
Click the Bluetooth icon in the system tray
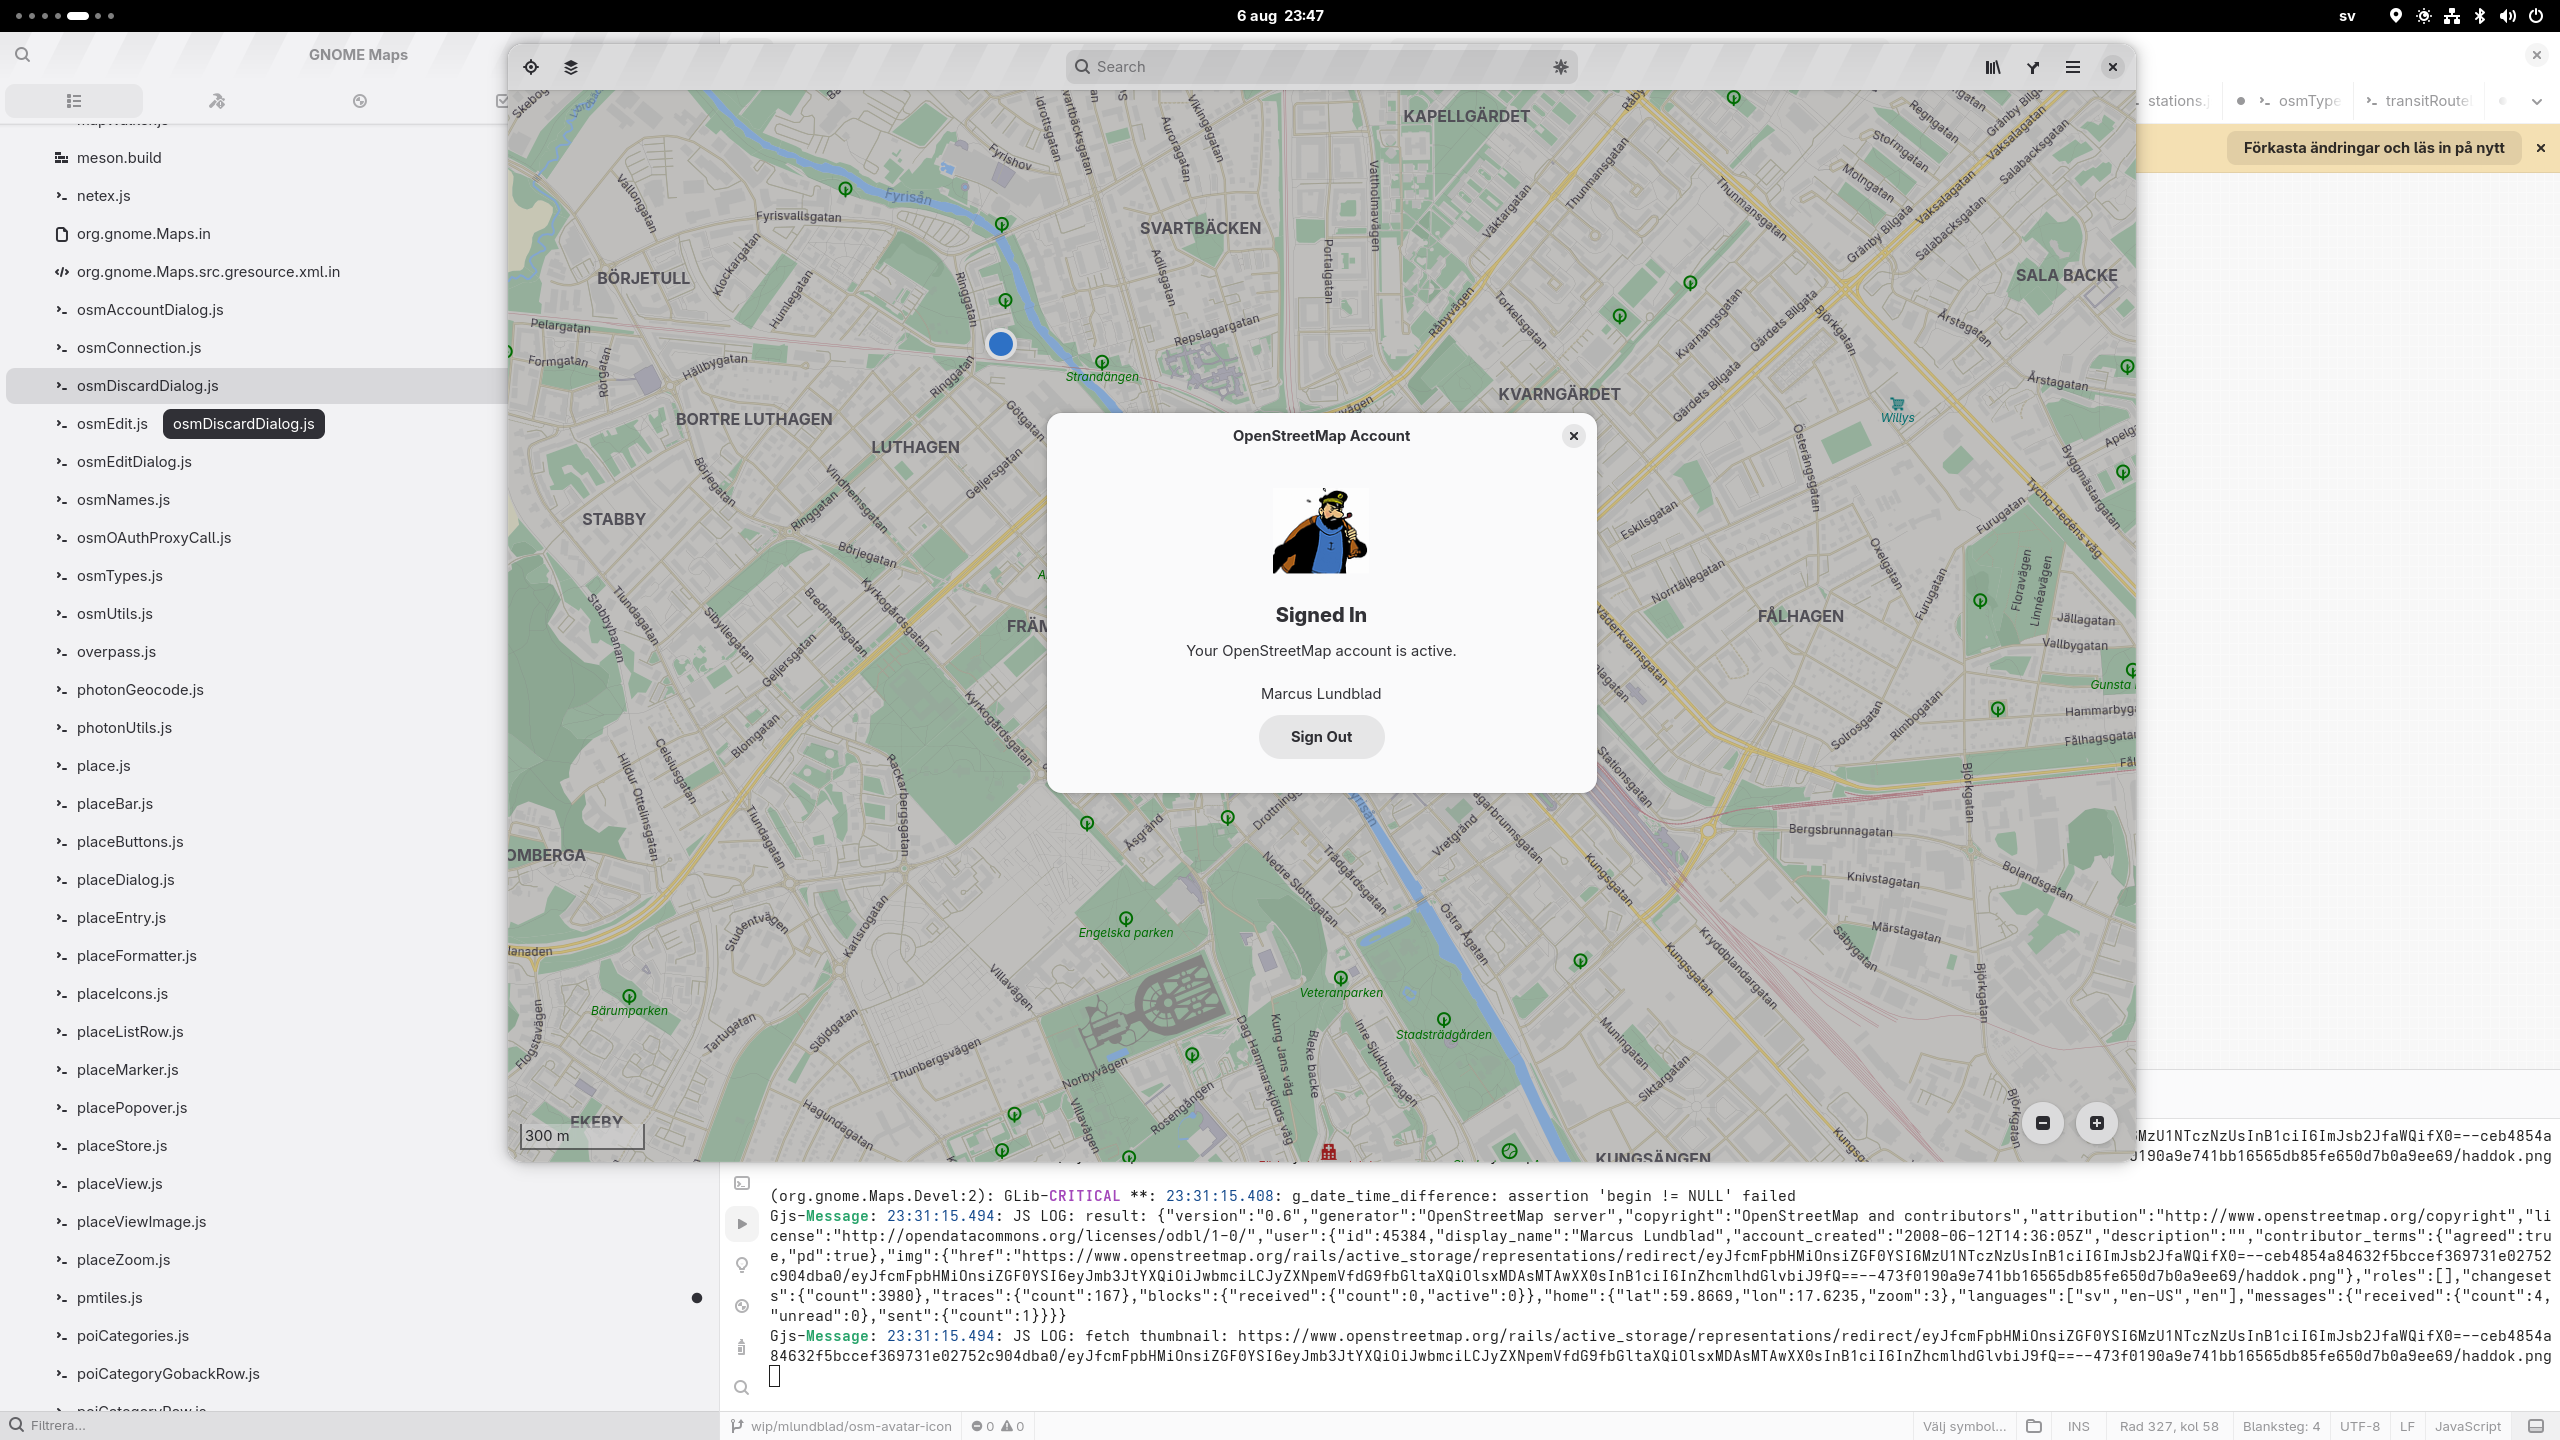[x=2480, y=16]
